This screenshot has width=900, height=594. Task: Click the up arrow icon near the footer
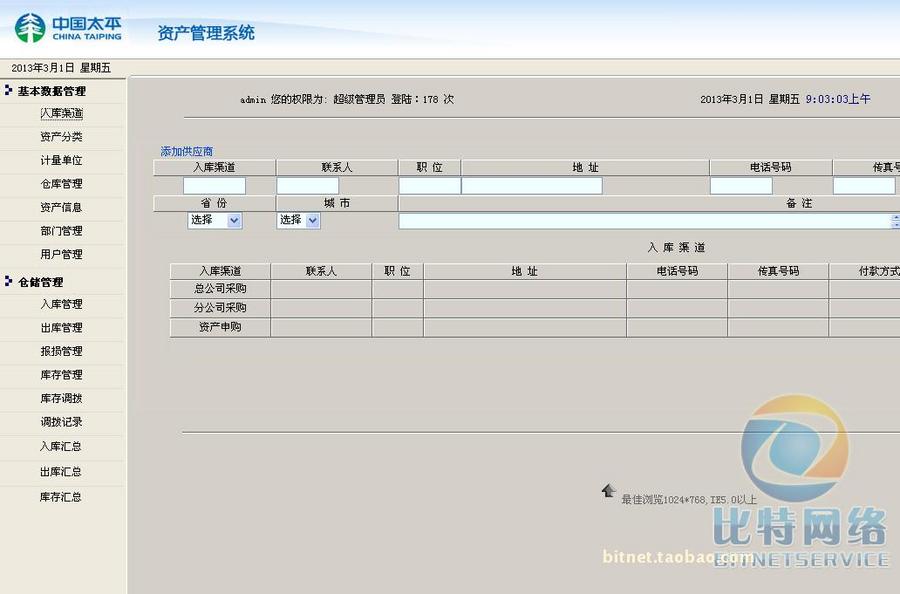[x=608, y=490]
